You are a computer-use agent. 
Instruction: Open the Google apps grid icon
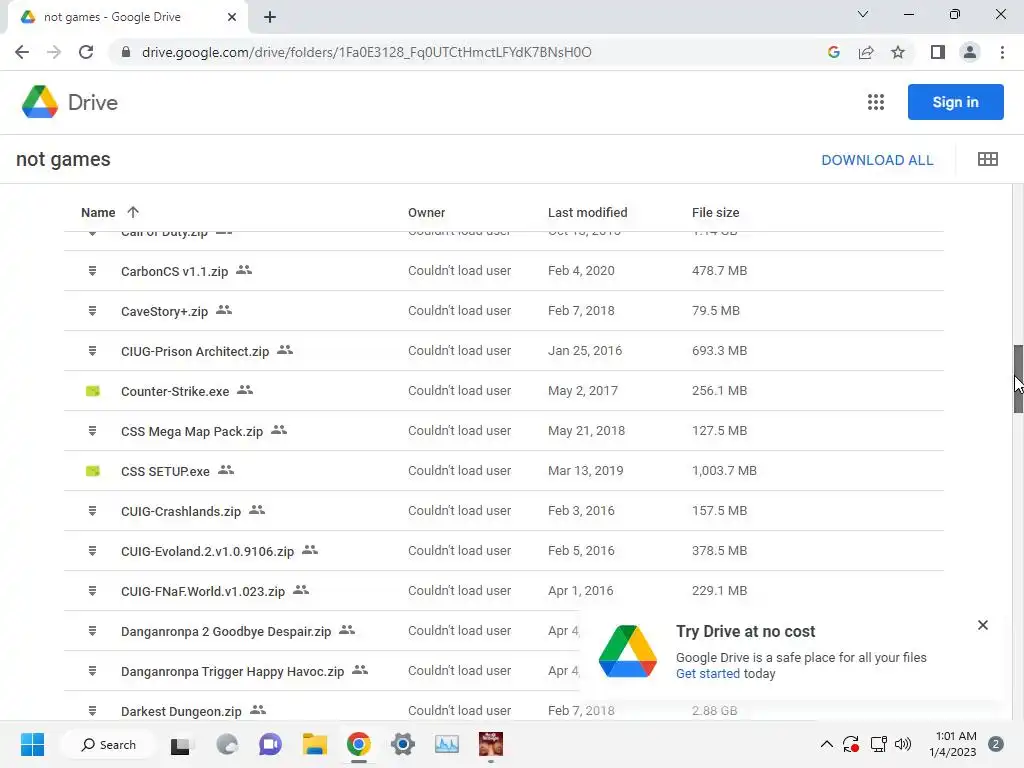click(x=876, y=102)
